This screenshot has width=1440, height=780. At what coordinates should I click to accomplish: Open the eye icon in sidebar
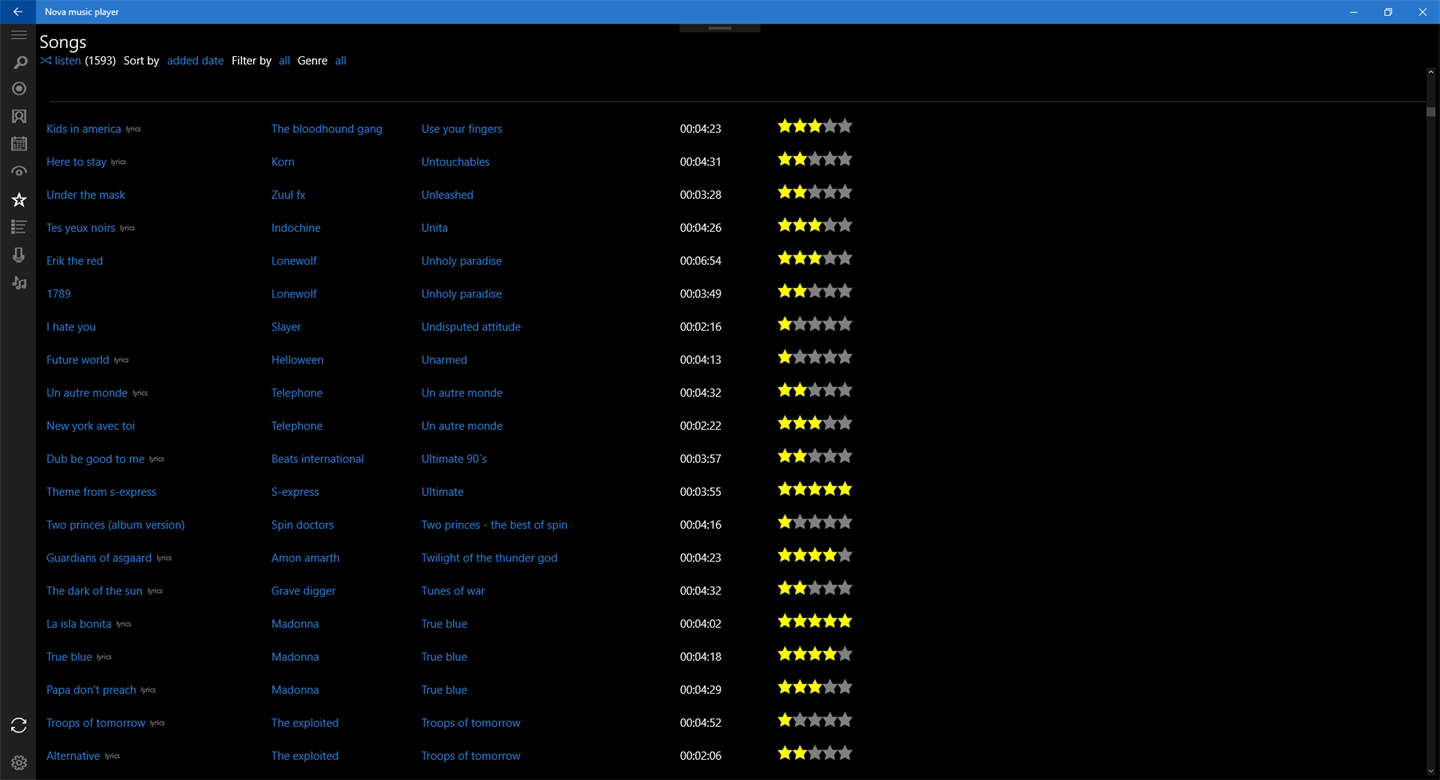[18, 172]
